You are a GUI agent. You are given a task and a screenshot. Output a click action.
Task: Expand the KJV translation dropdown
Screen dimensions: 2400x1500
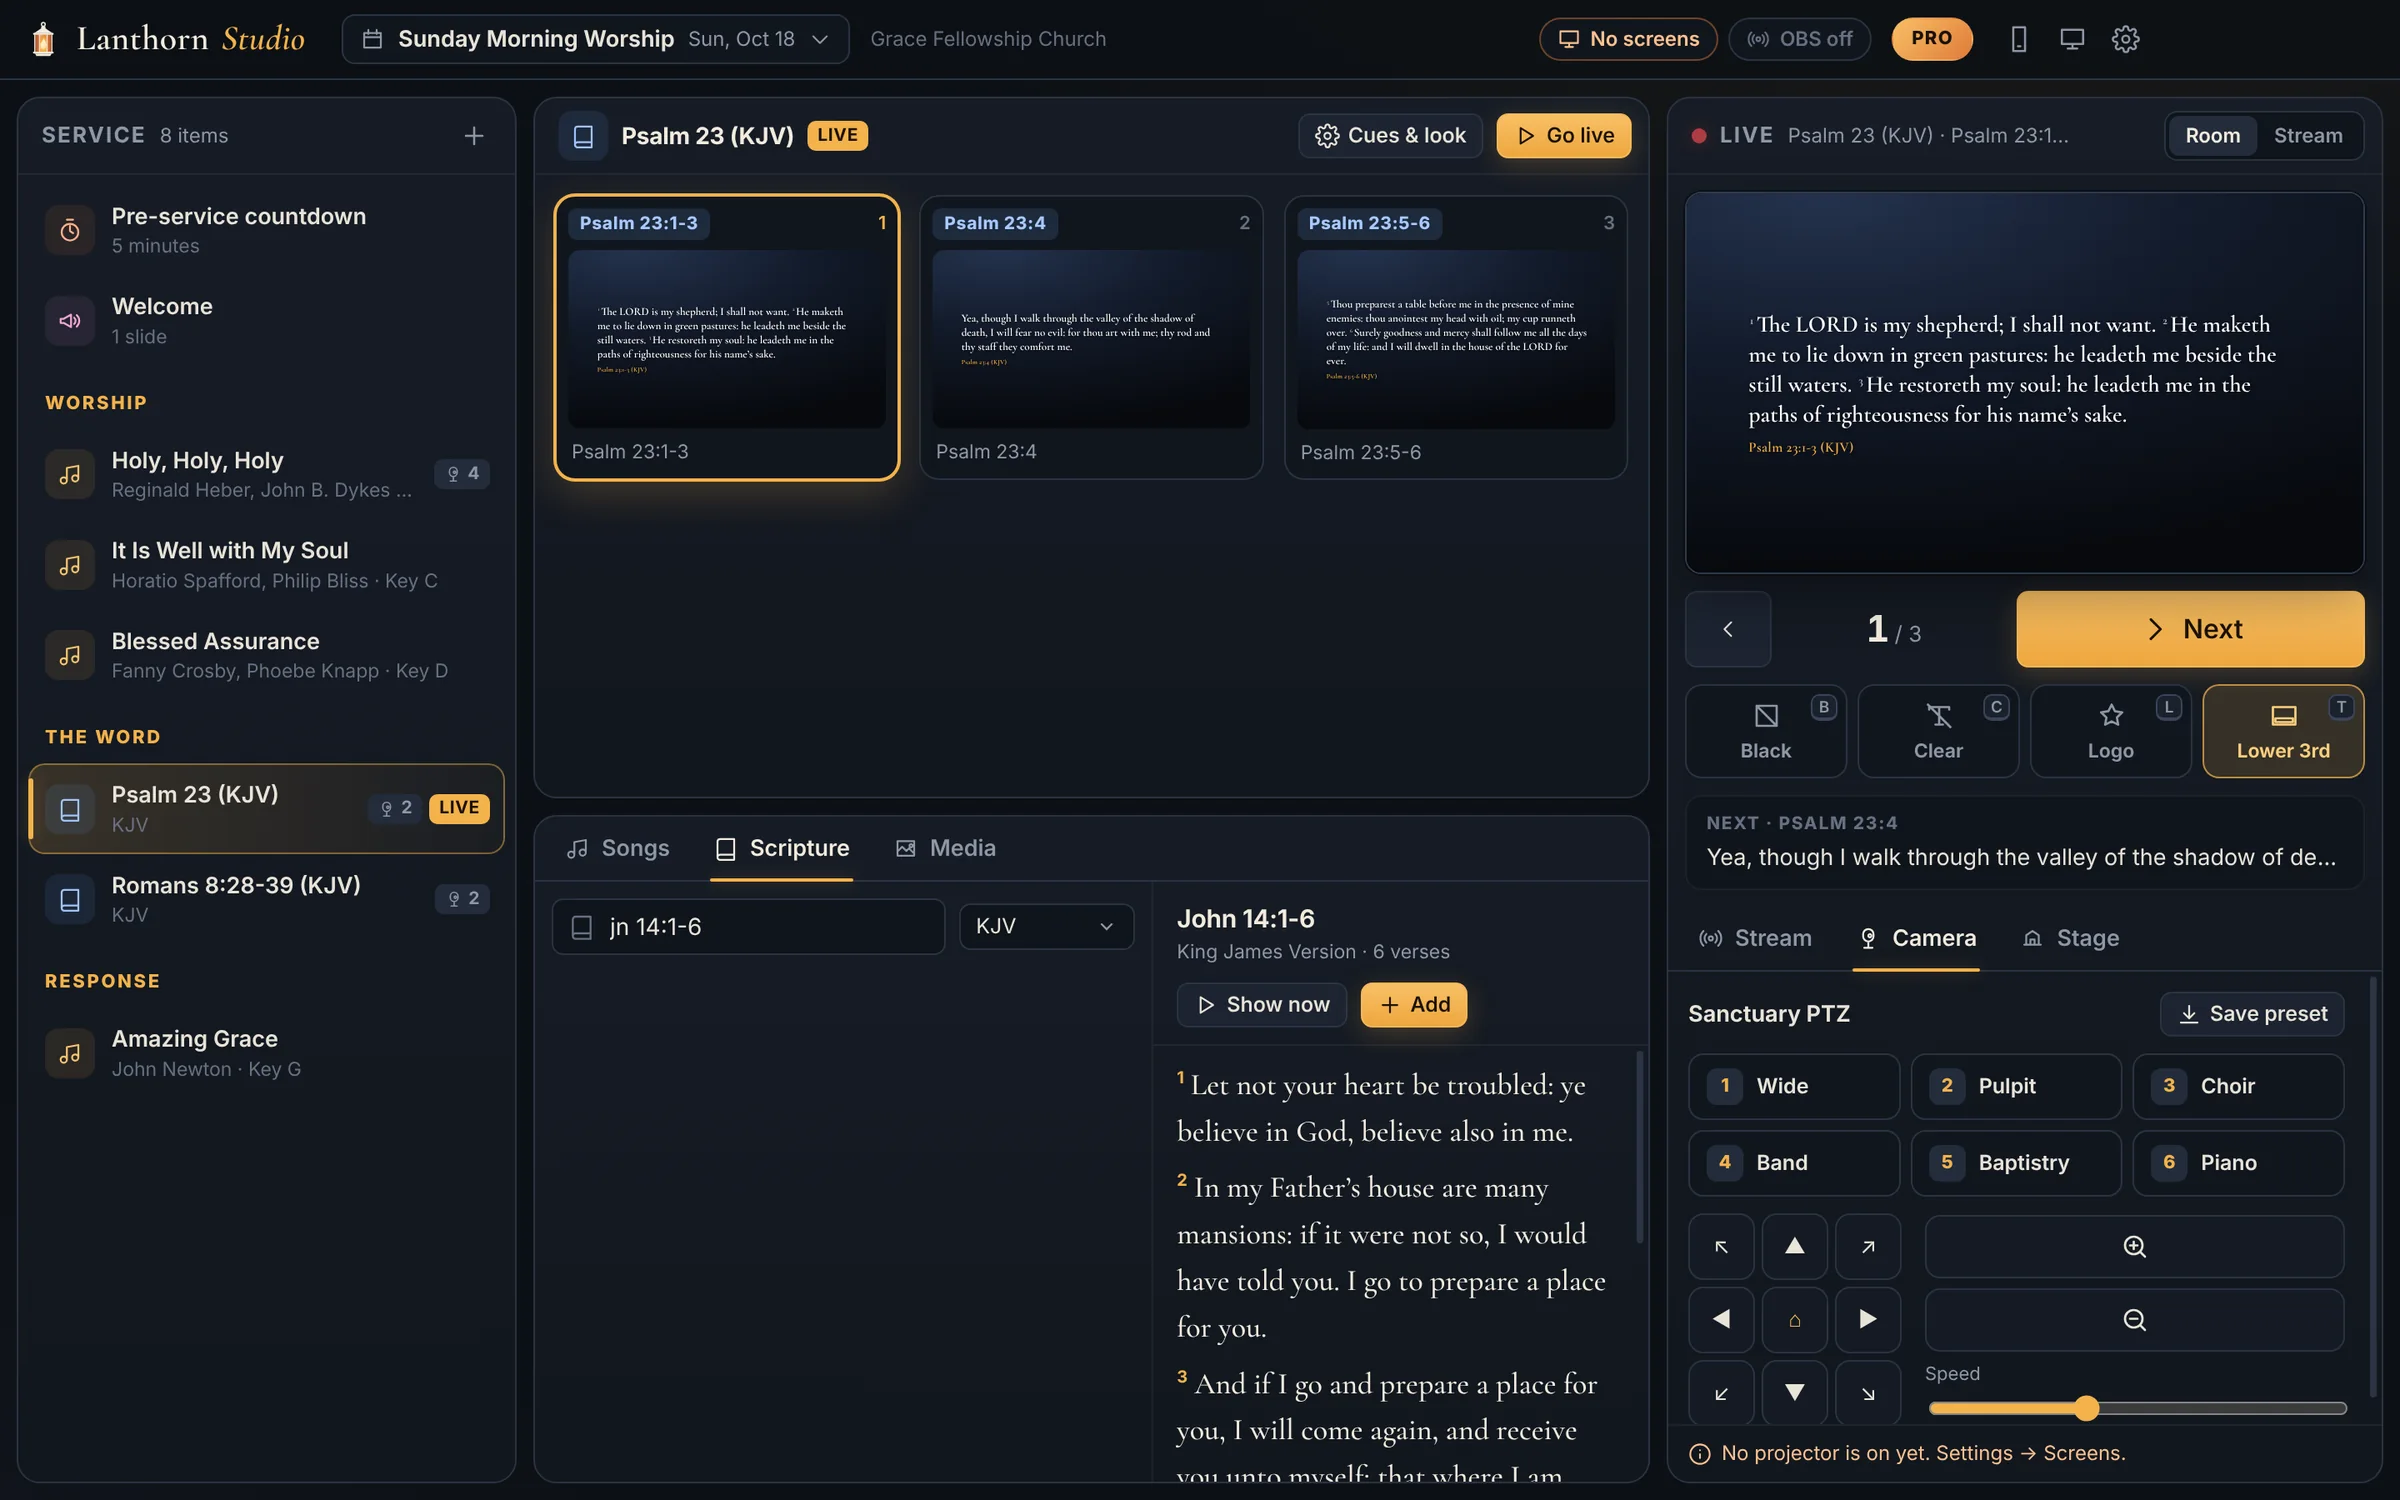click(1046, 926)
